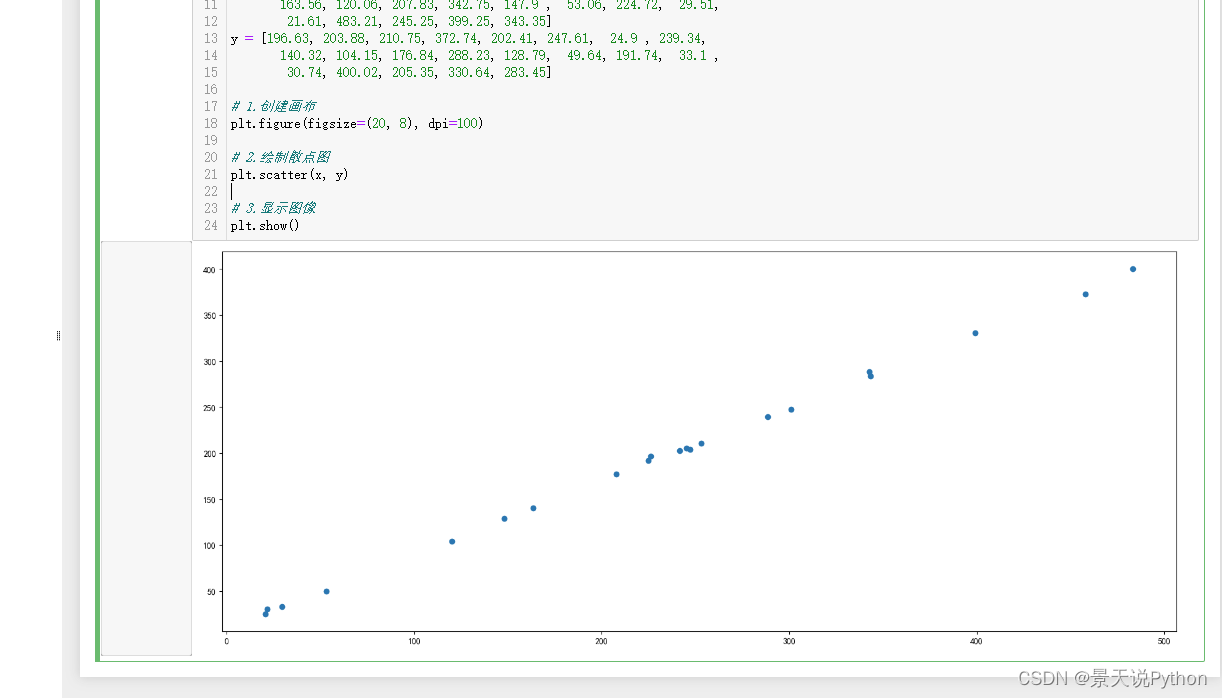Click the topmost scatter point near 400
This screenshot has width=1222, height=698.
(x=1132, y=268)
